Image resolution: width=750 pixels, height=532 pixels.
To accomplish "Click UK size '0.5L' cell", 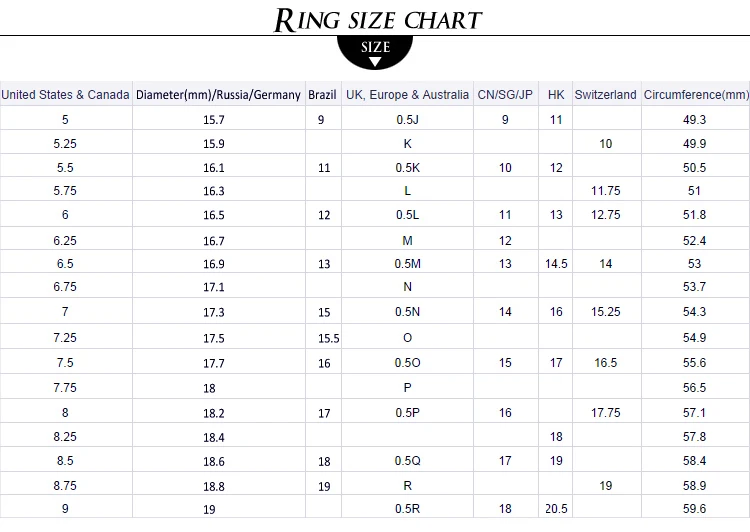I will [x=408, y=214].
